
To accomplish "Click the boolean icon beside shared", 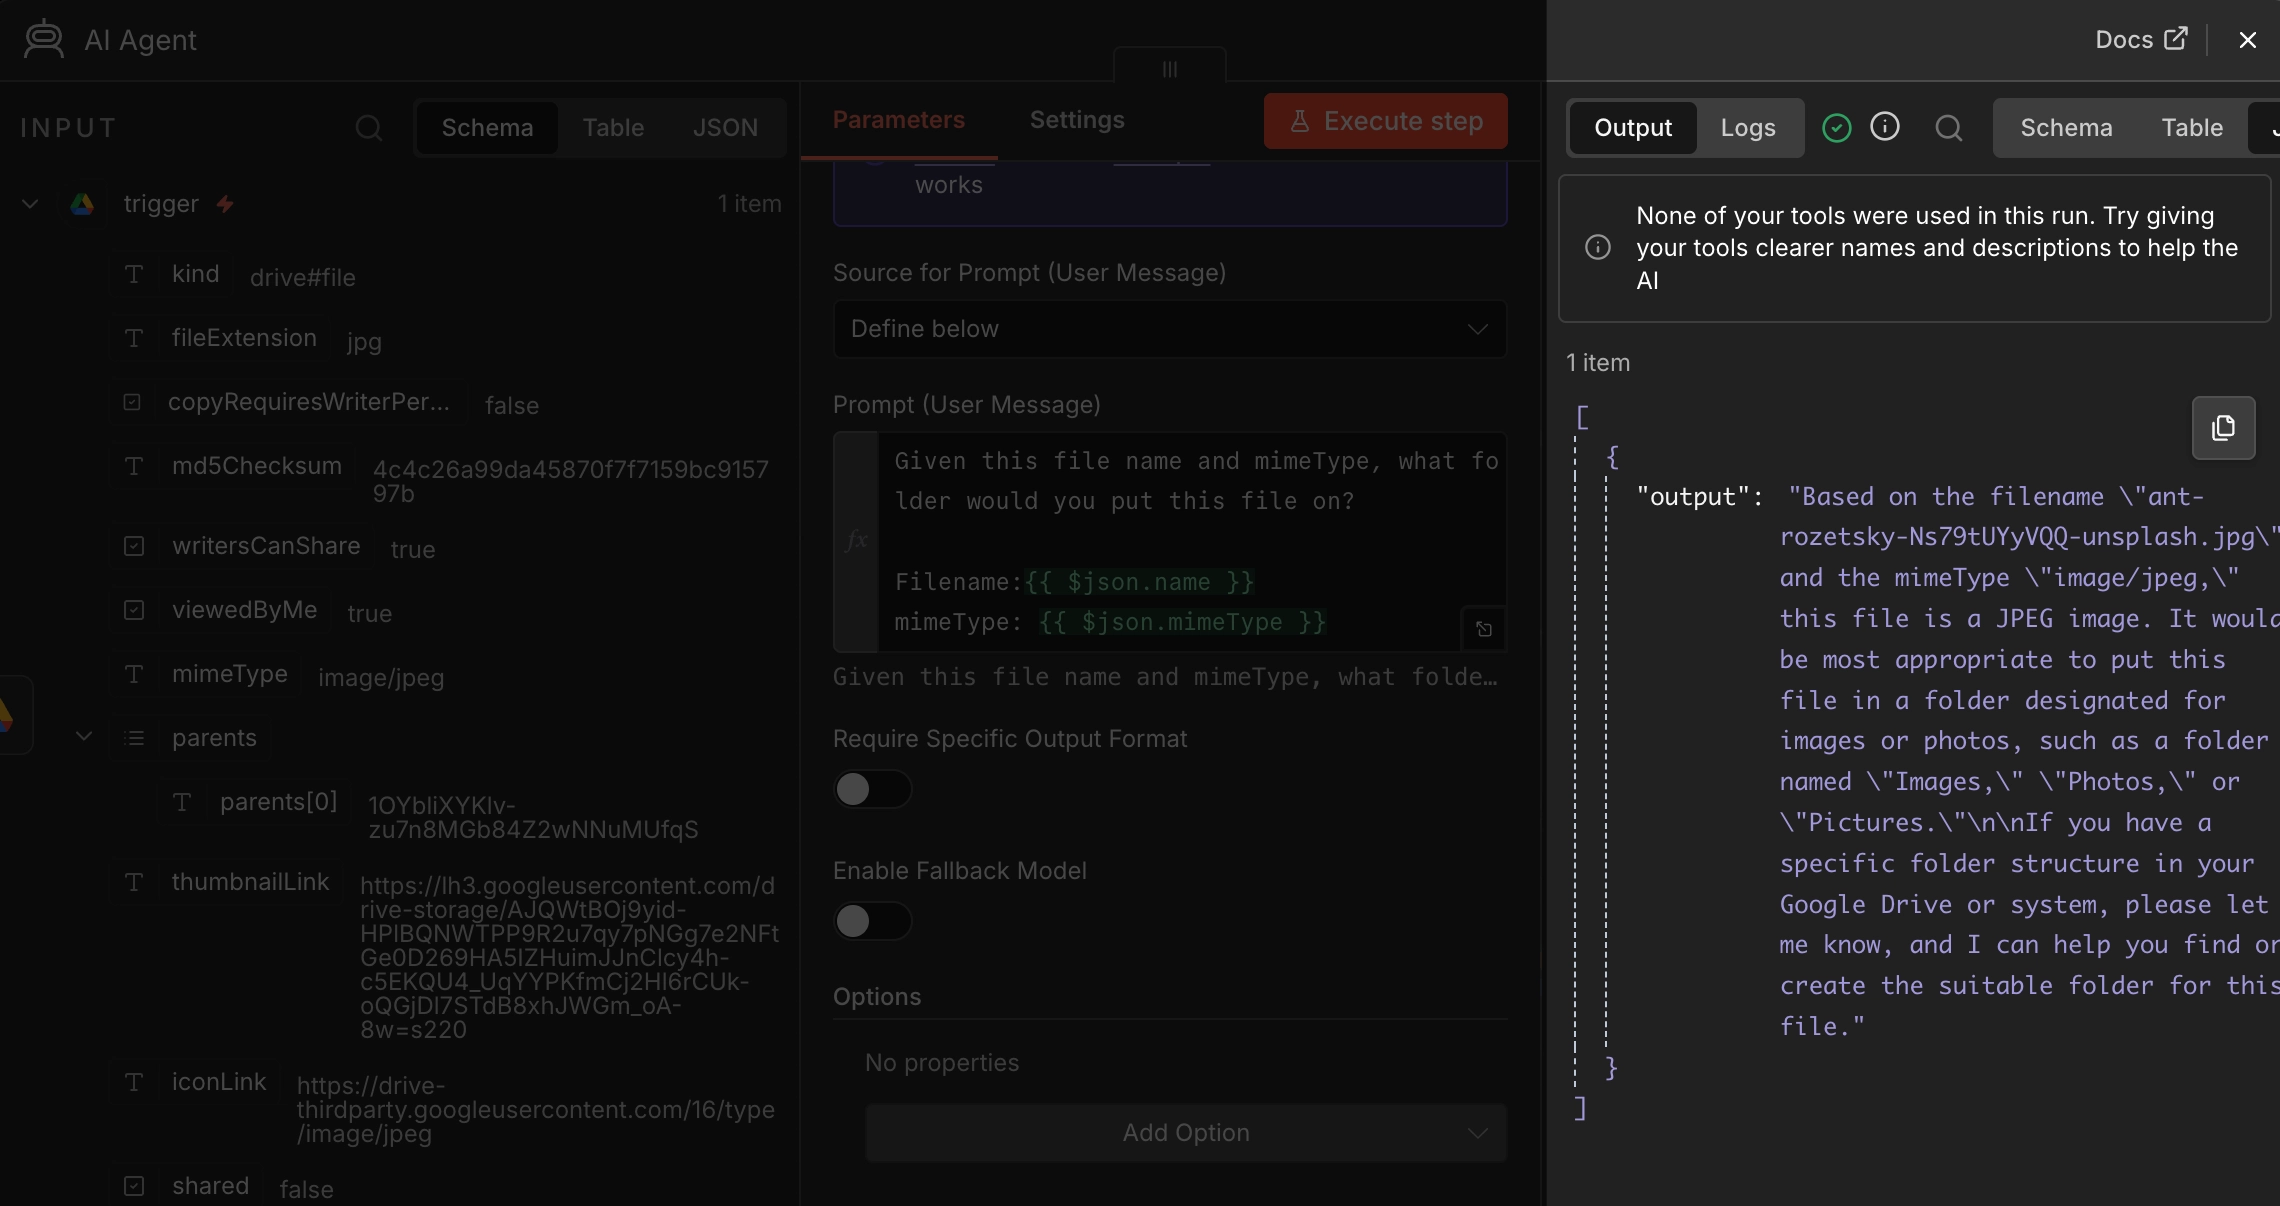I will point(134,1186).
